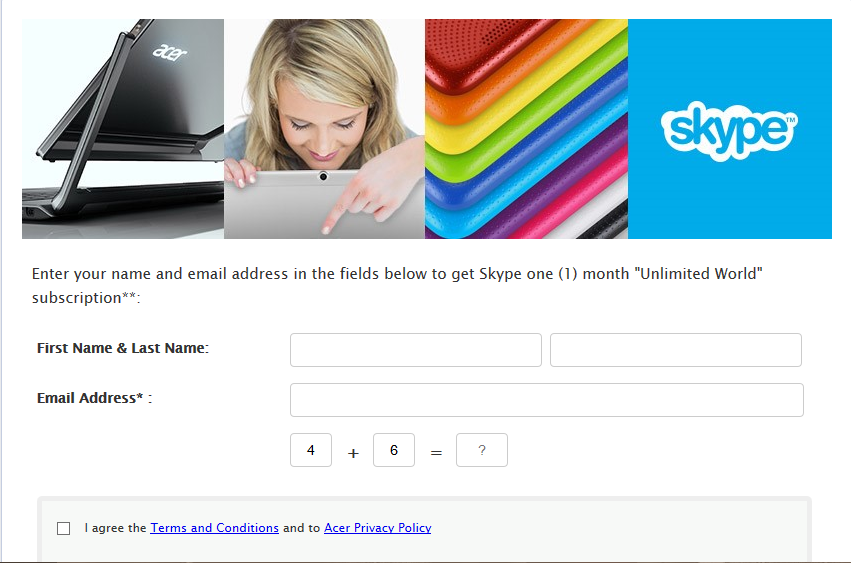Select the colorful tablet covers image
The width and height of the screenshot is (851, 563).
(526, 129)
